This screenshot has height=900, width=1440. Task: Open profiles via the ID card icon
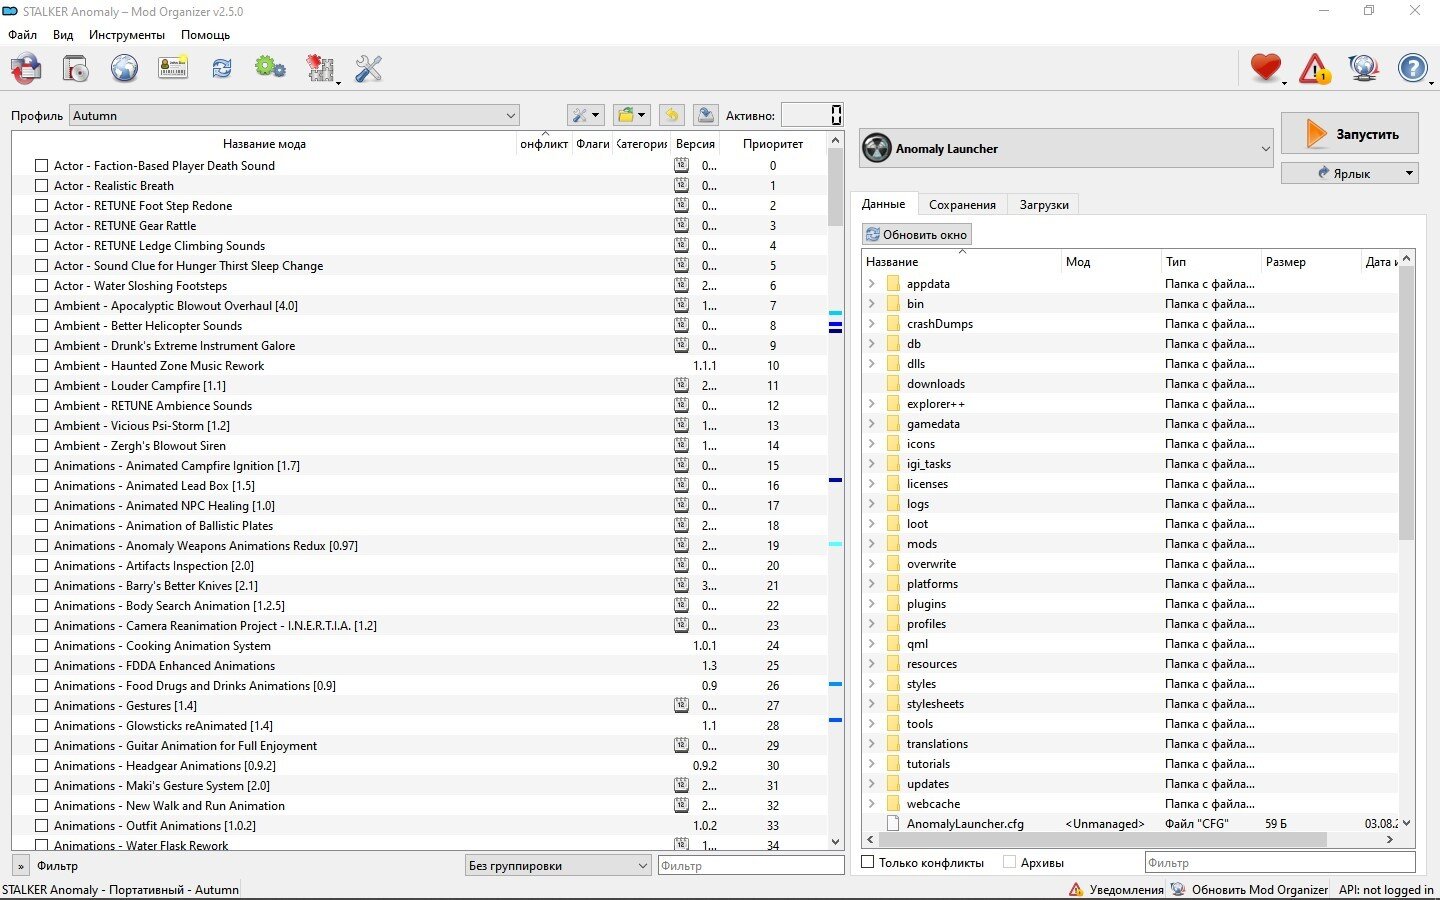[x=173, y=68]
